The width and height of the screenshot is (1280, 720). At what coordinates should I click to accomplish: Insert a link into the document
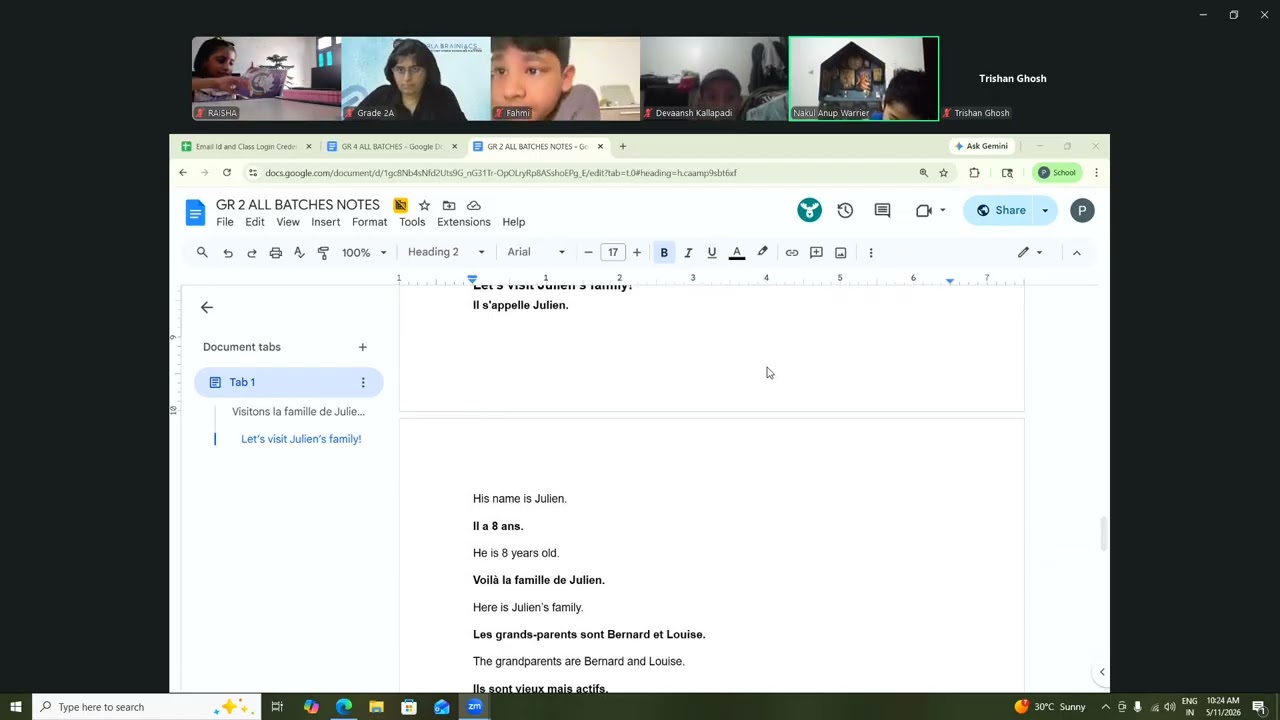coord(792,253)
